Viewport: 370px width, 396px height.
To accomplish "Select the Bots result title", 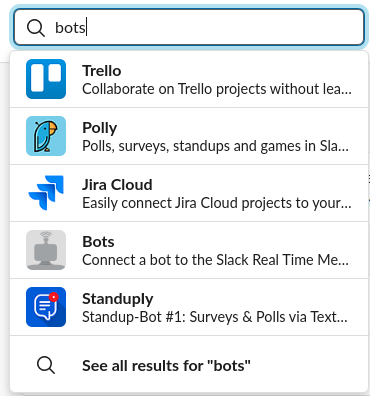I will (x=98, y=242).
